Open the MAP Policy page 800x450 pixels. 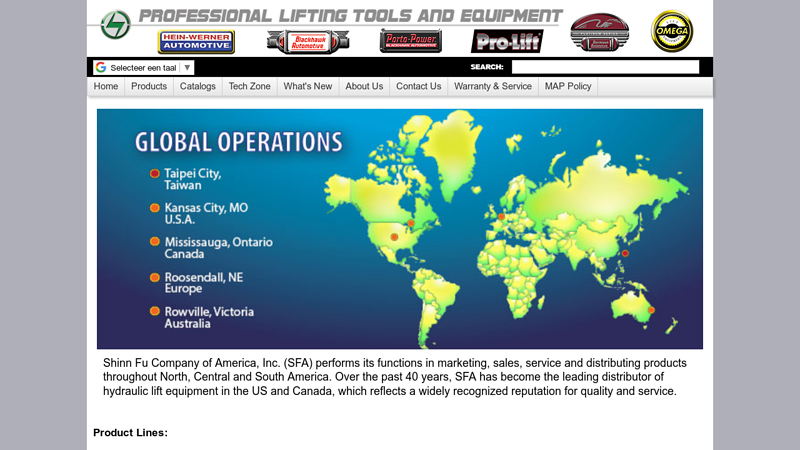pos(568,86)
